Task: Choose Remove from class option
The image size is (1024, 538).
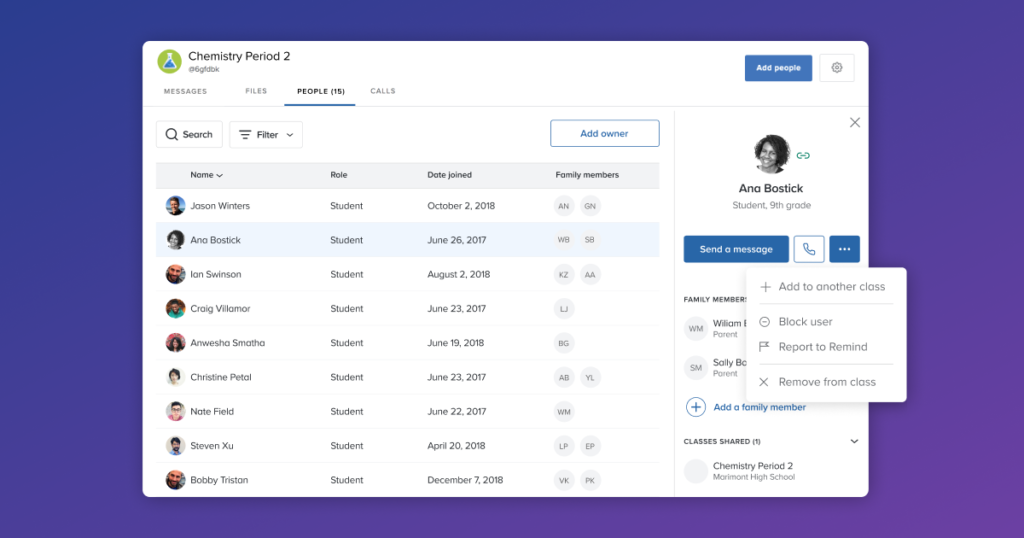Action: [826, 382]
